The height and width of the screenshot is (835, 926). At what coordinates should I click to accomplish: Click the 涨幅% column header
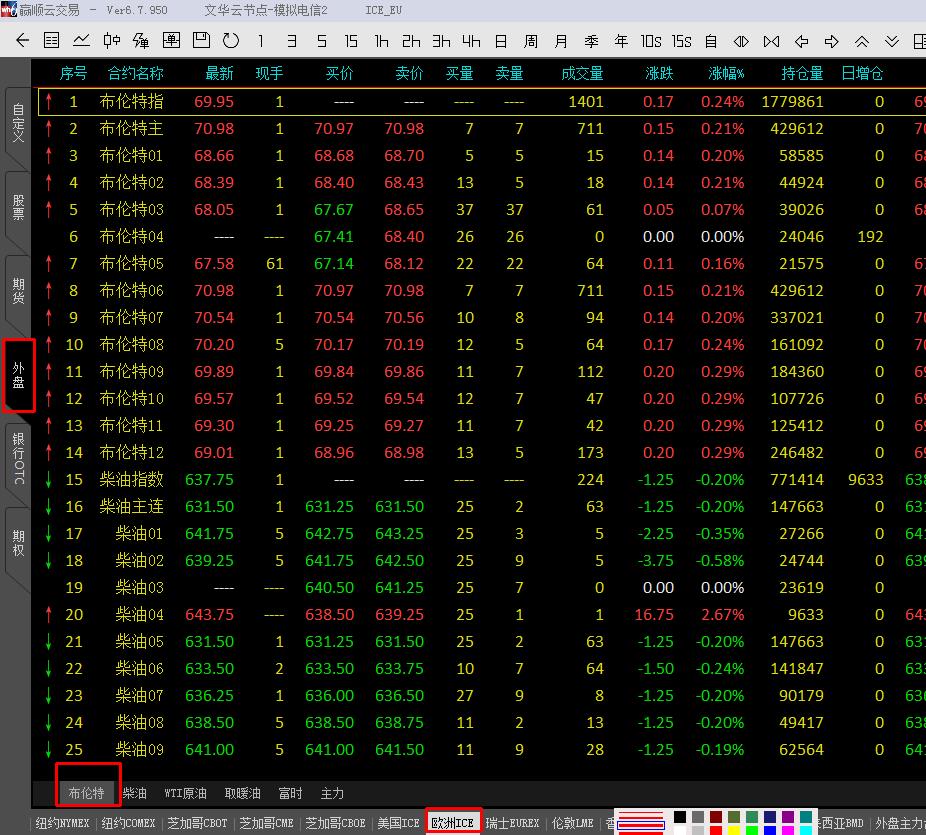pos(726,73)
